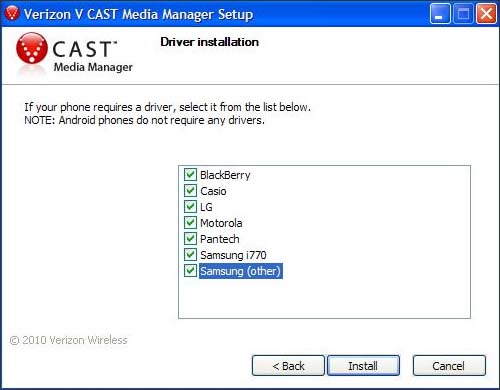Uncheck the Casio driver checkbox
Viewport: 500px width, 390px height.
tap(190, 190)
